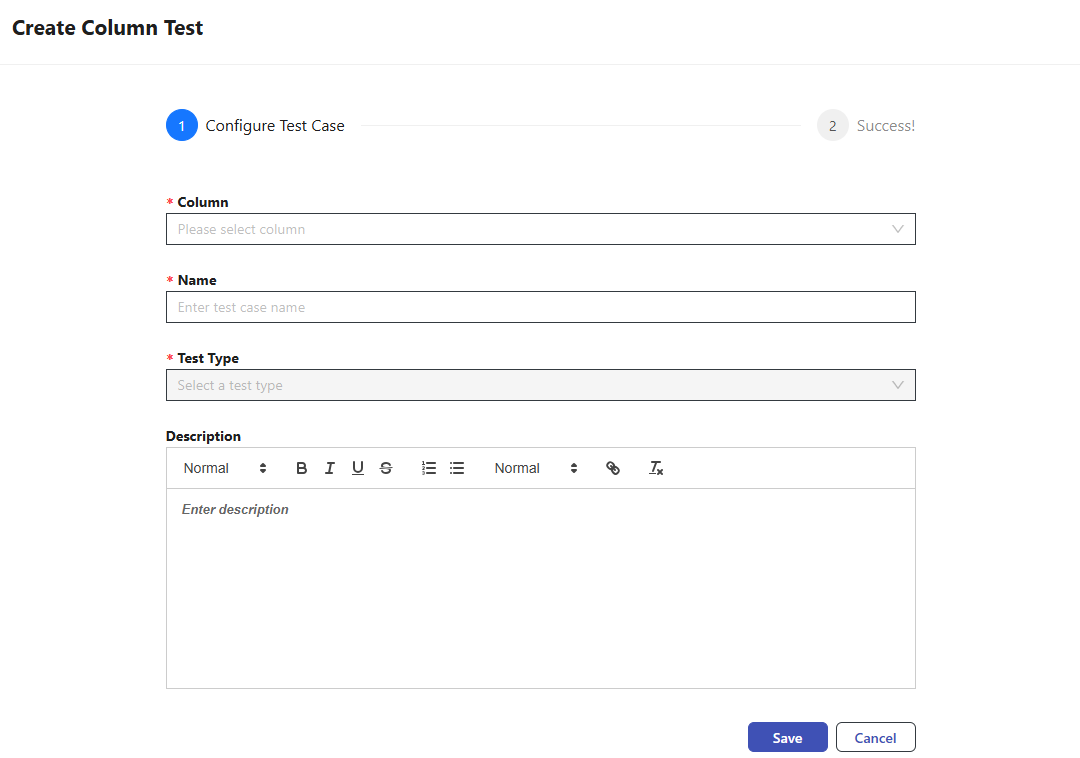1080x758 pixels.
Task: Open the Test Type dropdown
Action: click(x=540, y=384)
